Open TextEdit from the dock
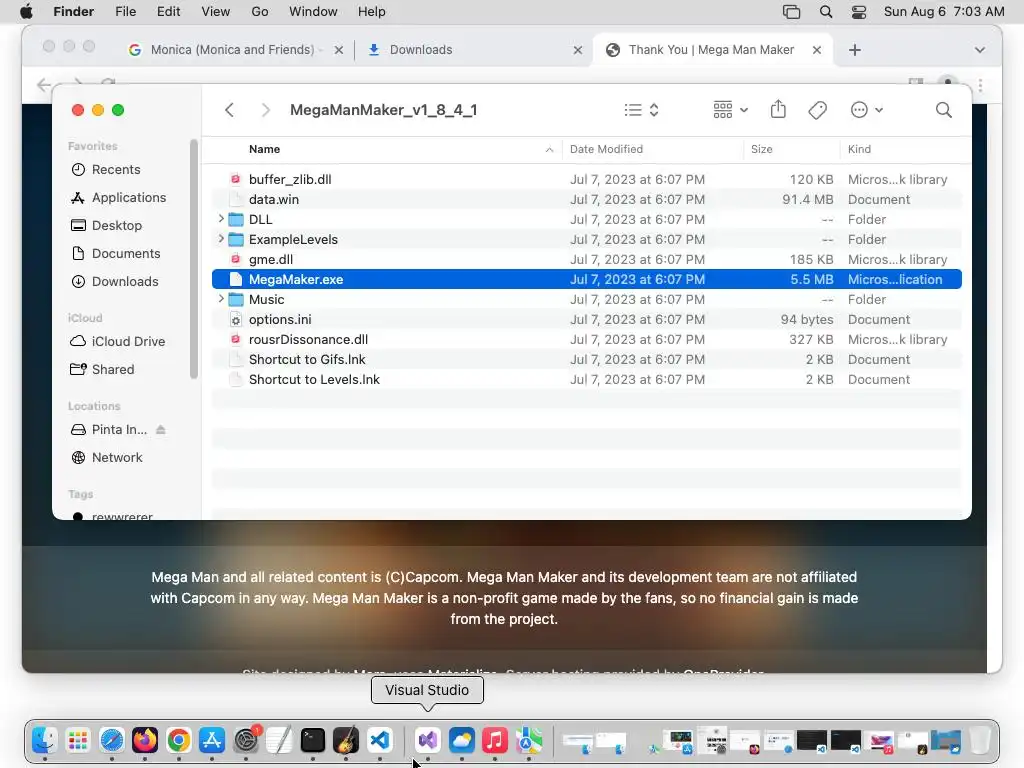 [x=280, y=741]
